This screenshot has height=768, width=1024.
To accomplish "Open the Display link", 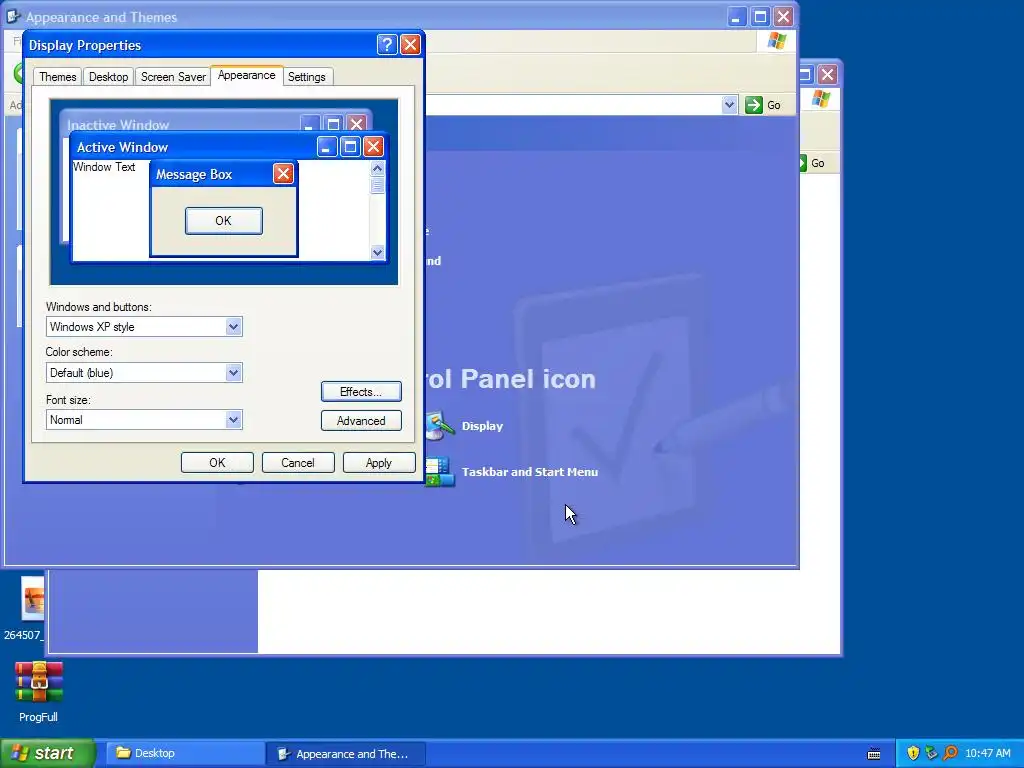I will (482, 426).
